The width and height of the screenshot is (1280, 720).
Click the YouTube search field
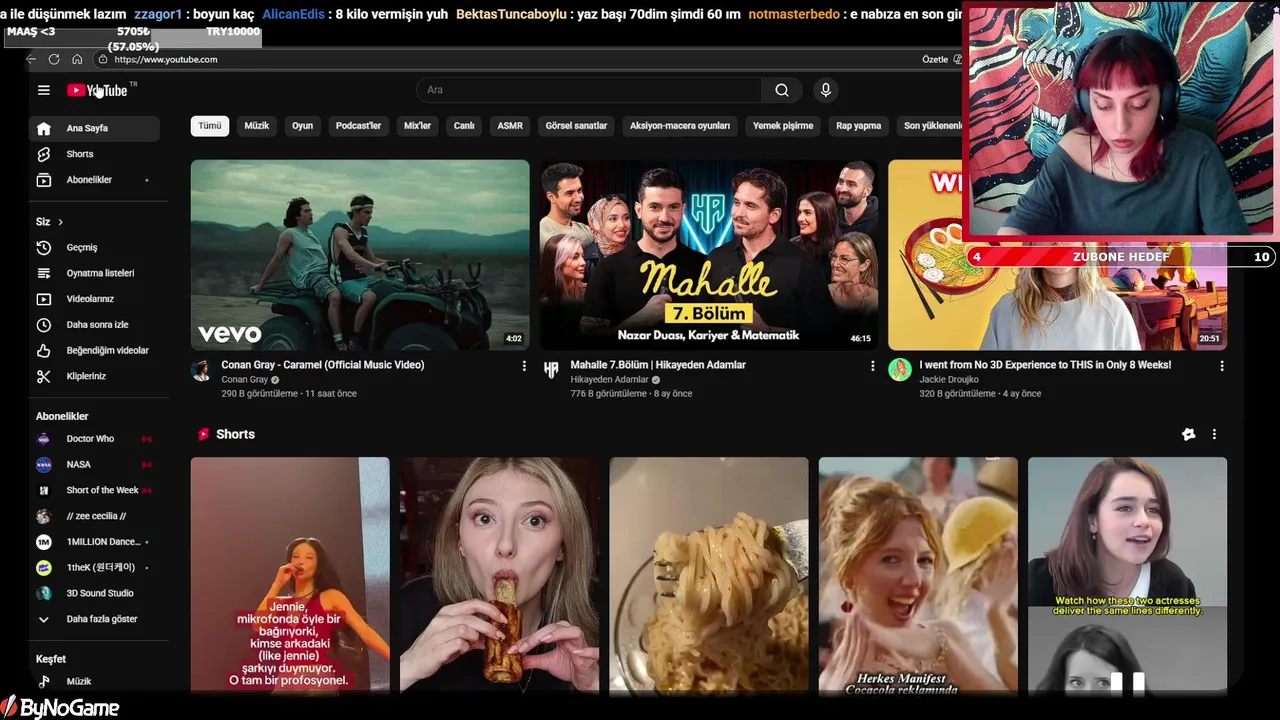(x=590, y=90)
